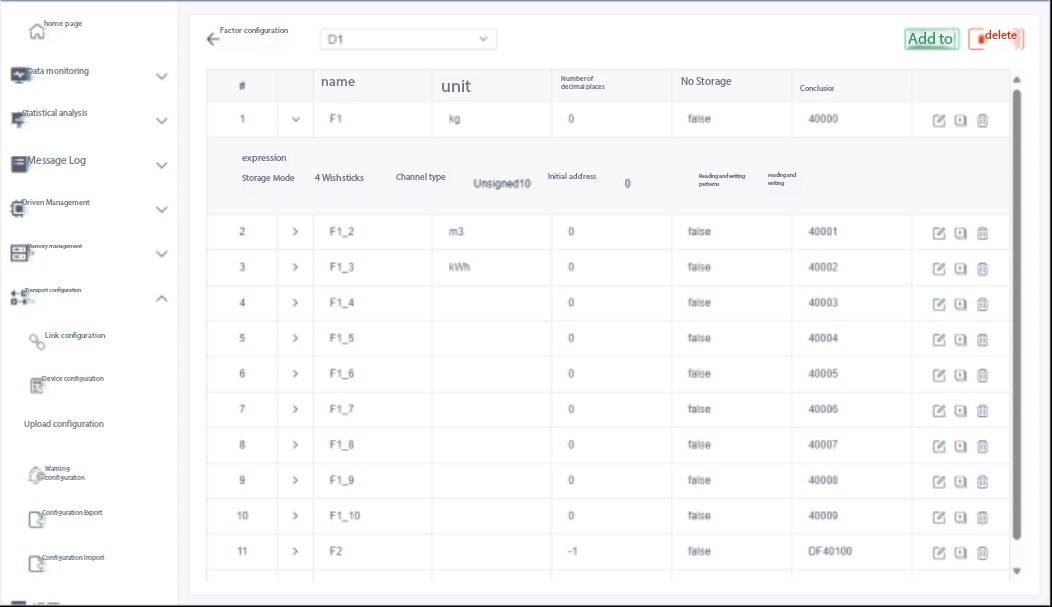Click the Configuration Export icon
1052x607 pixels.
click(x=36, y=519)
